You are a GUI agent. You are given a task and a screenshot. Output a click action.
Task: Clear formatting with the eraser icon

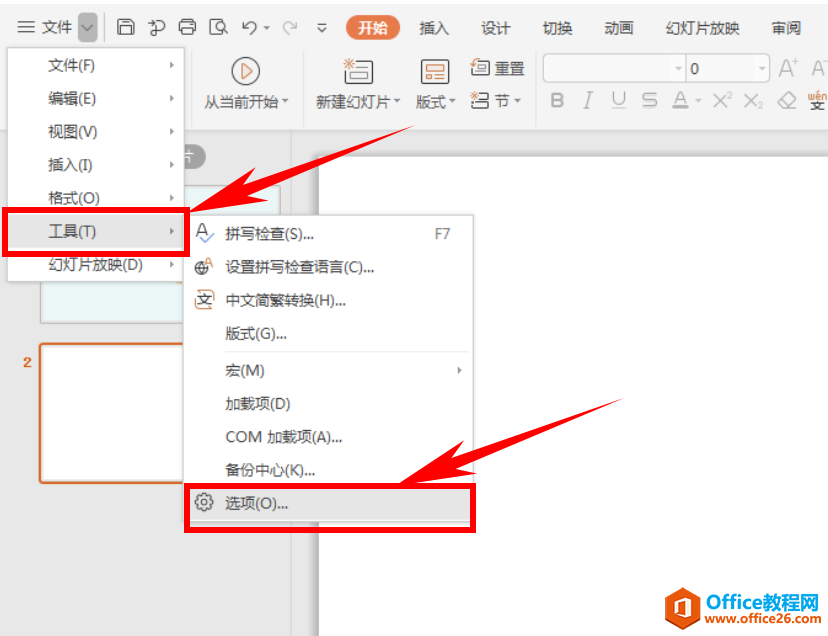pyautogui.click(x=786, y=99)
